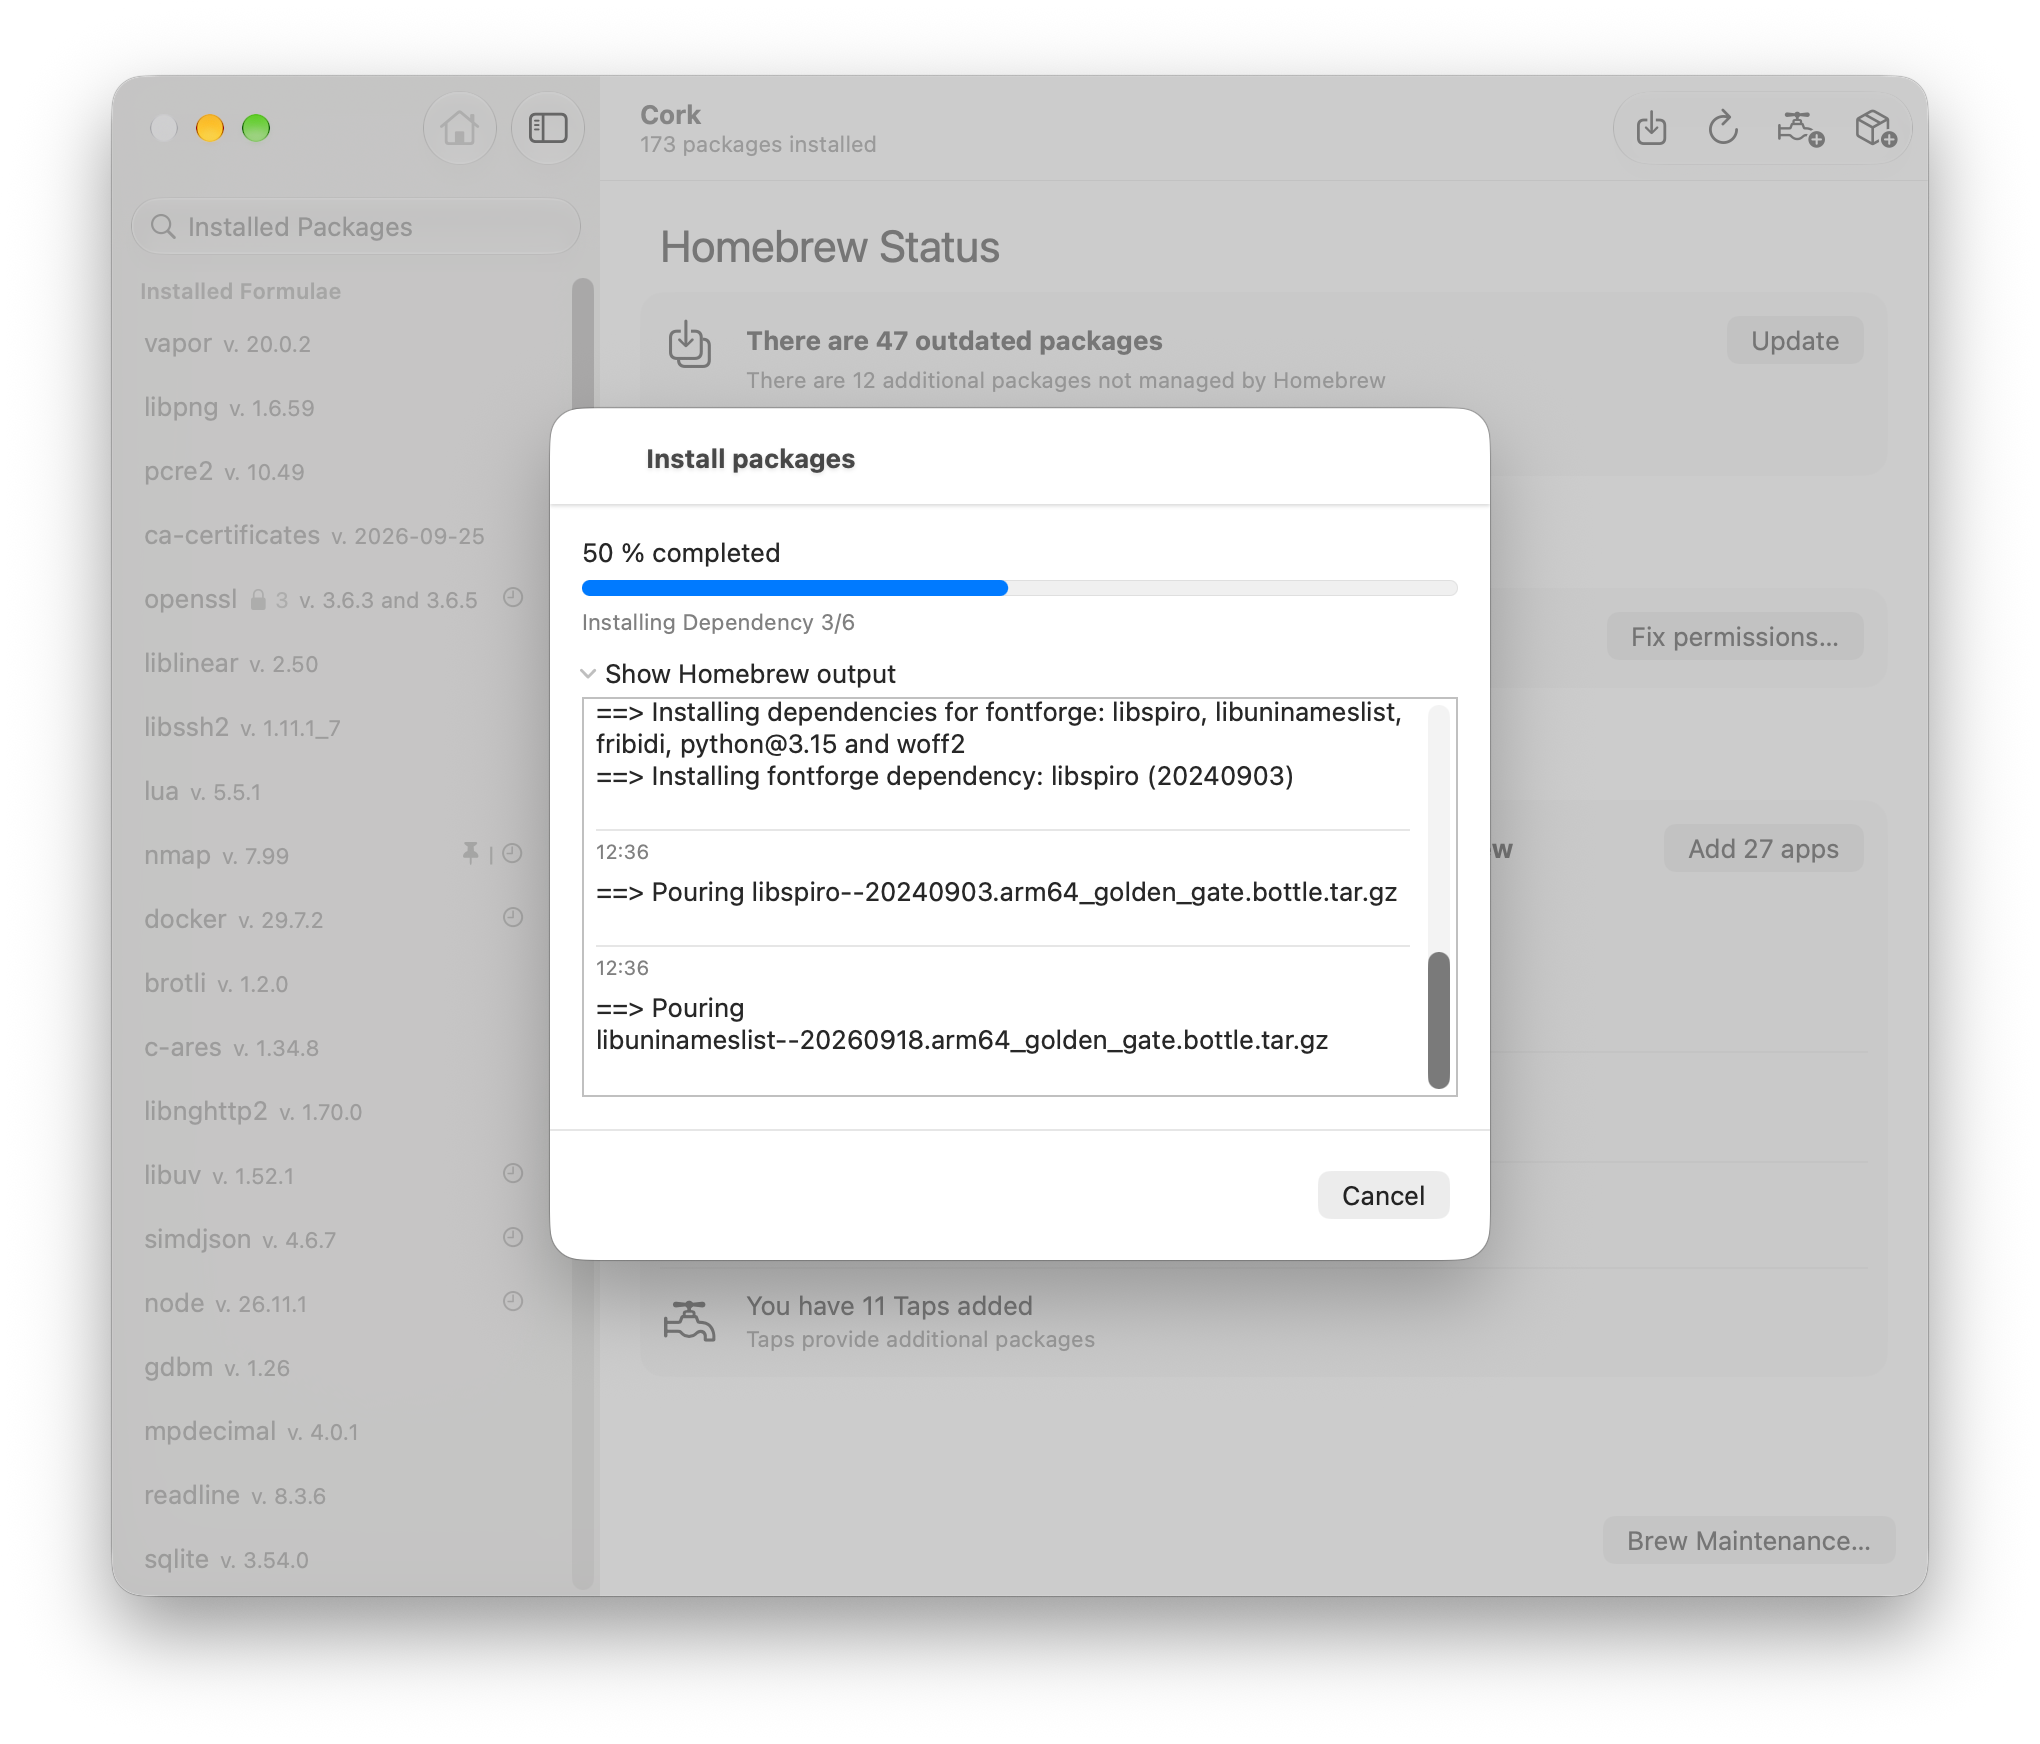Toggle the sidebar visibility icon
This screenshot has width=2040, height=1744.
547,128
